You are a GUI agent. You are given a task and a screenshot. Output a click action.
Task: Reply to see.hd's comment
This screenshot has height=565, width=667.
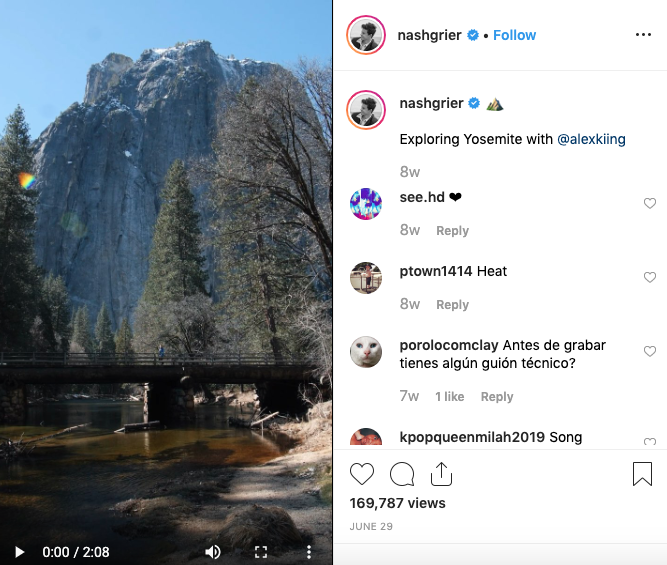(x=452, y=231)
